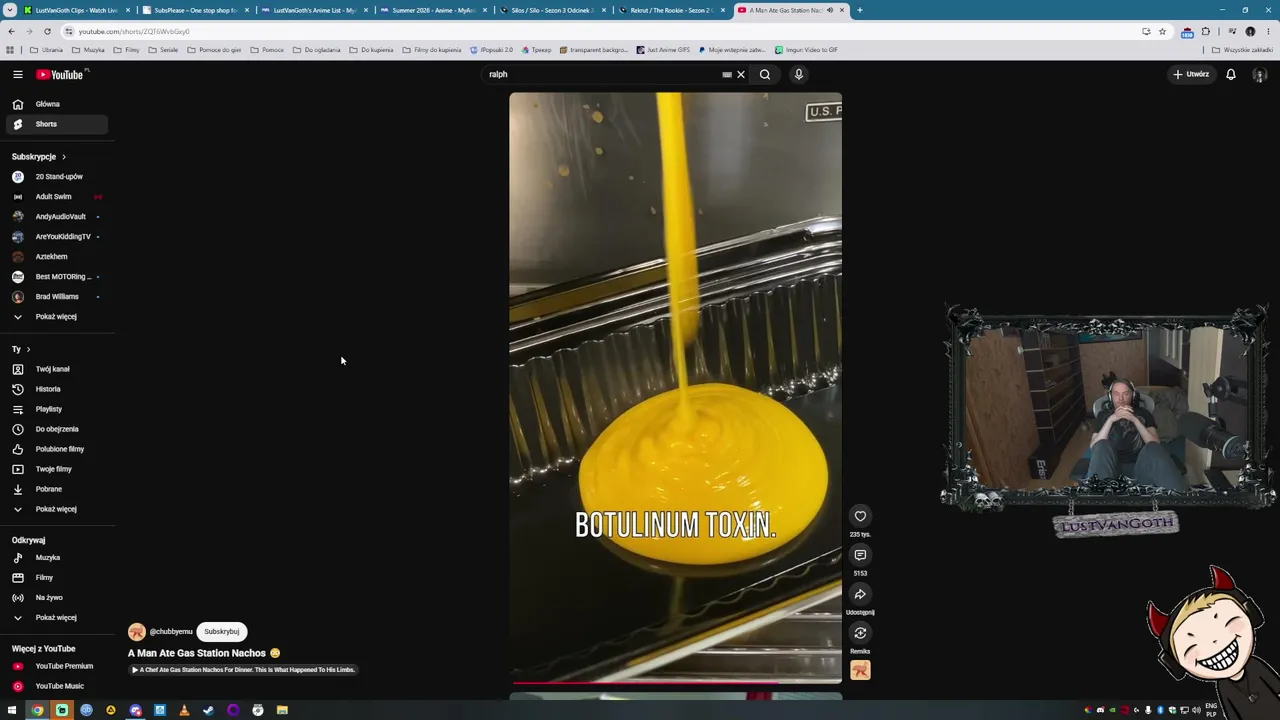Open the Brad Williams channel
Screen dimensions: 1280x720
point(55,297)
